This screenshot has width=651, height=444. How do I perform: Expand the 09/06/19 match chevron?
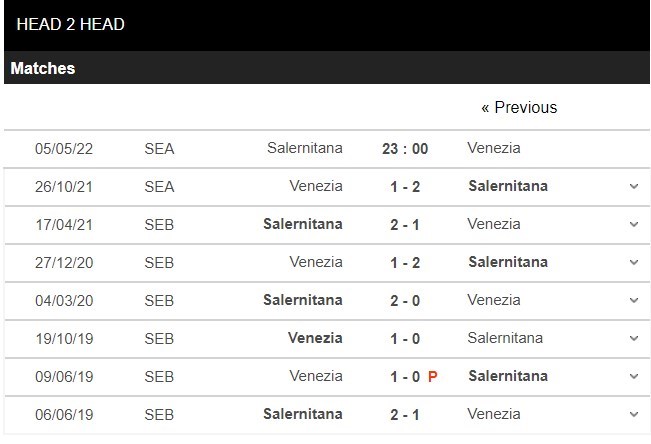634,376
